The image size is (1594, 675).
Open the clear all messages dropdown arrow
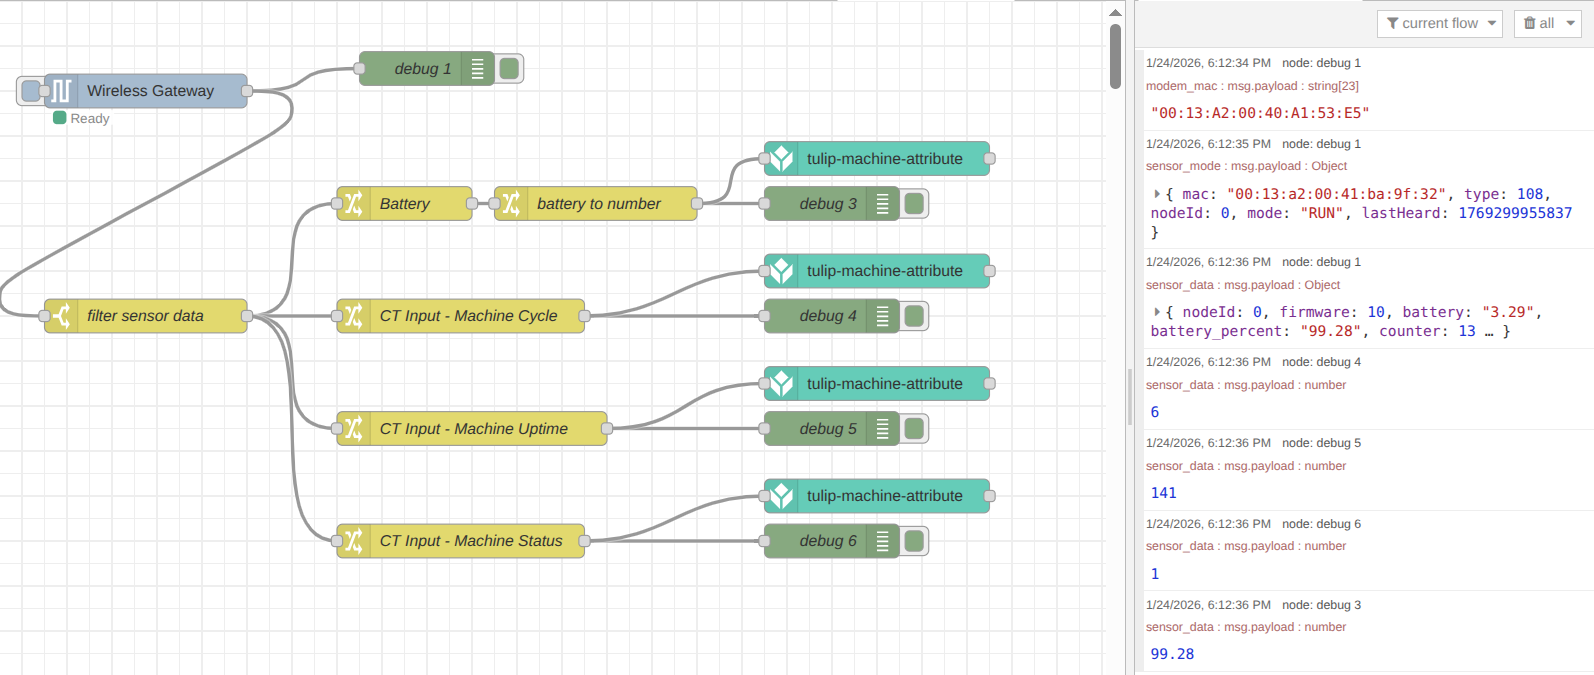pos(1570,23)
